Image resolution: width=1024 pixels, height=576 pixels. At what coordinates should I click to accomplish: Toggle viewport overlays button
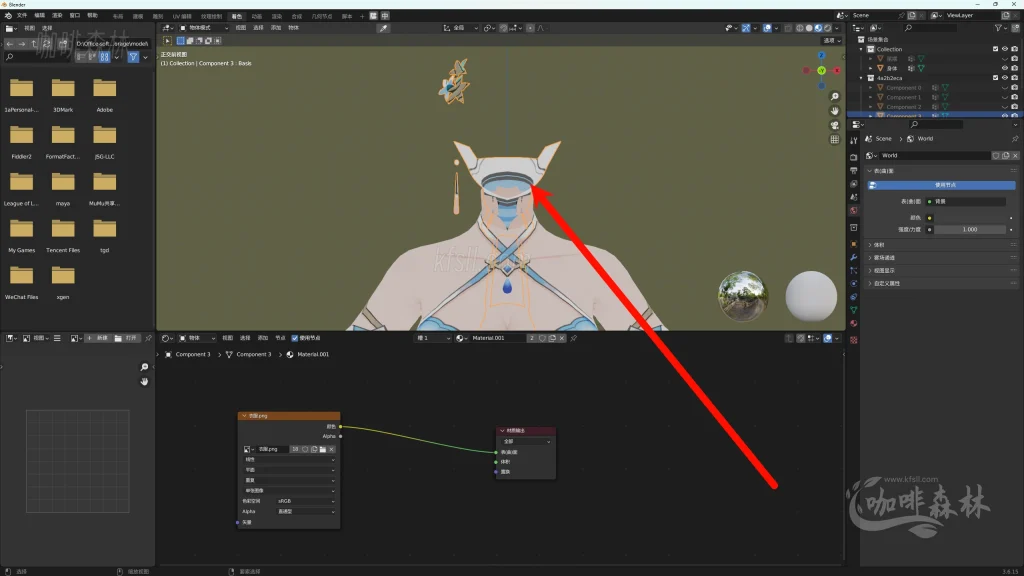[767, 28]
